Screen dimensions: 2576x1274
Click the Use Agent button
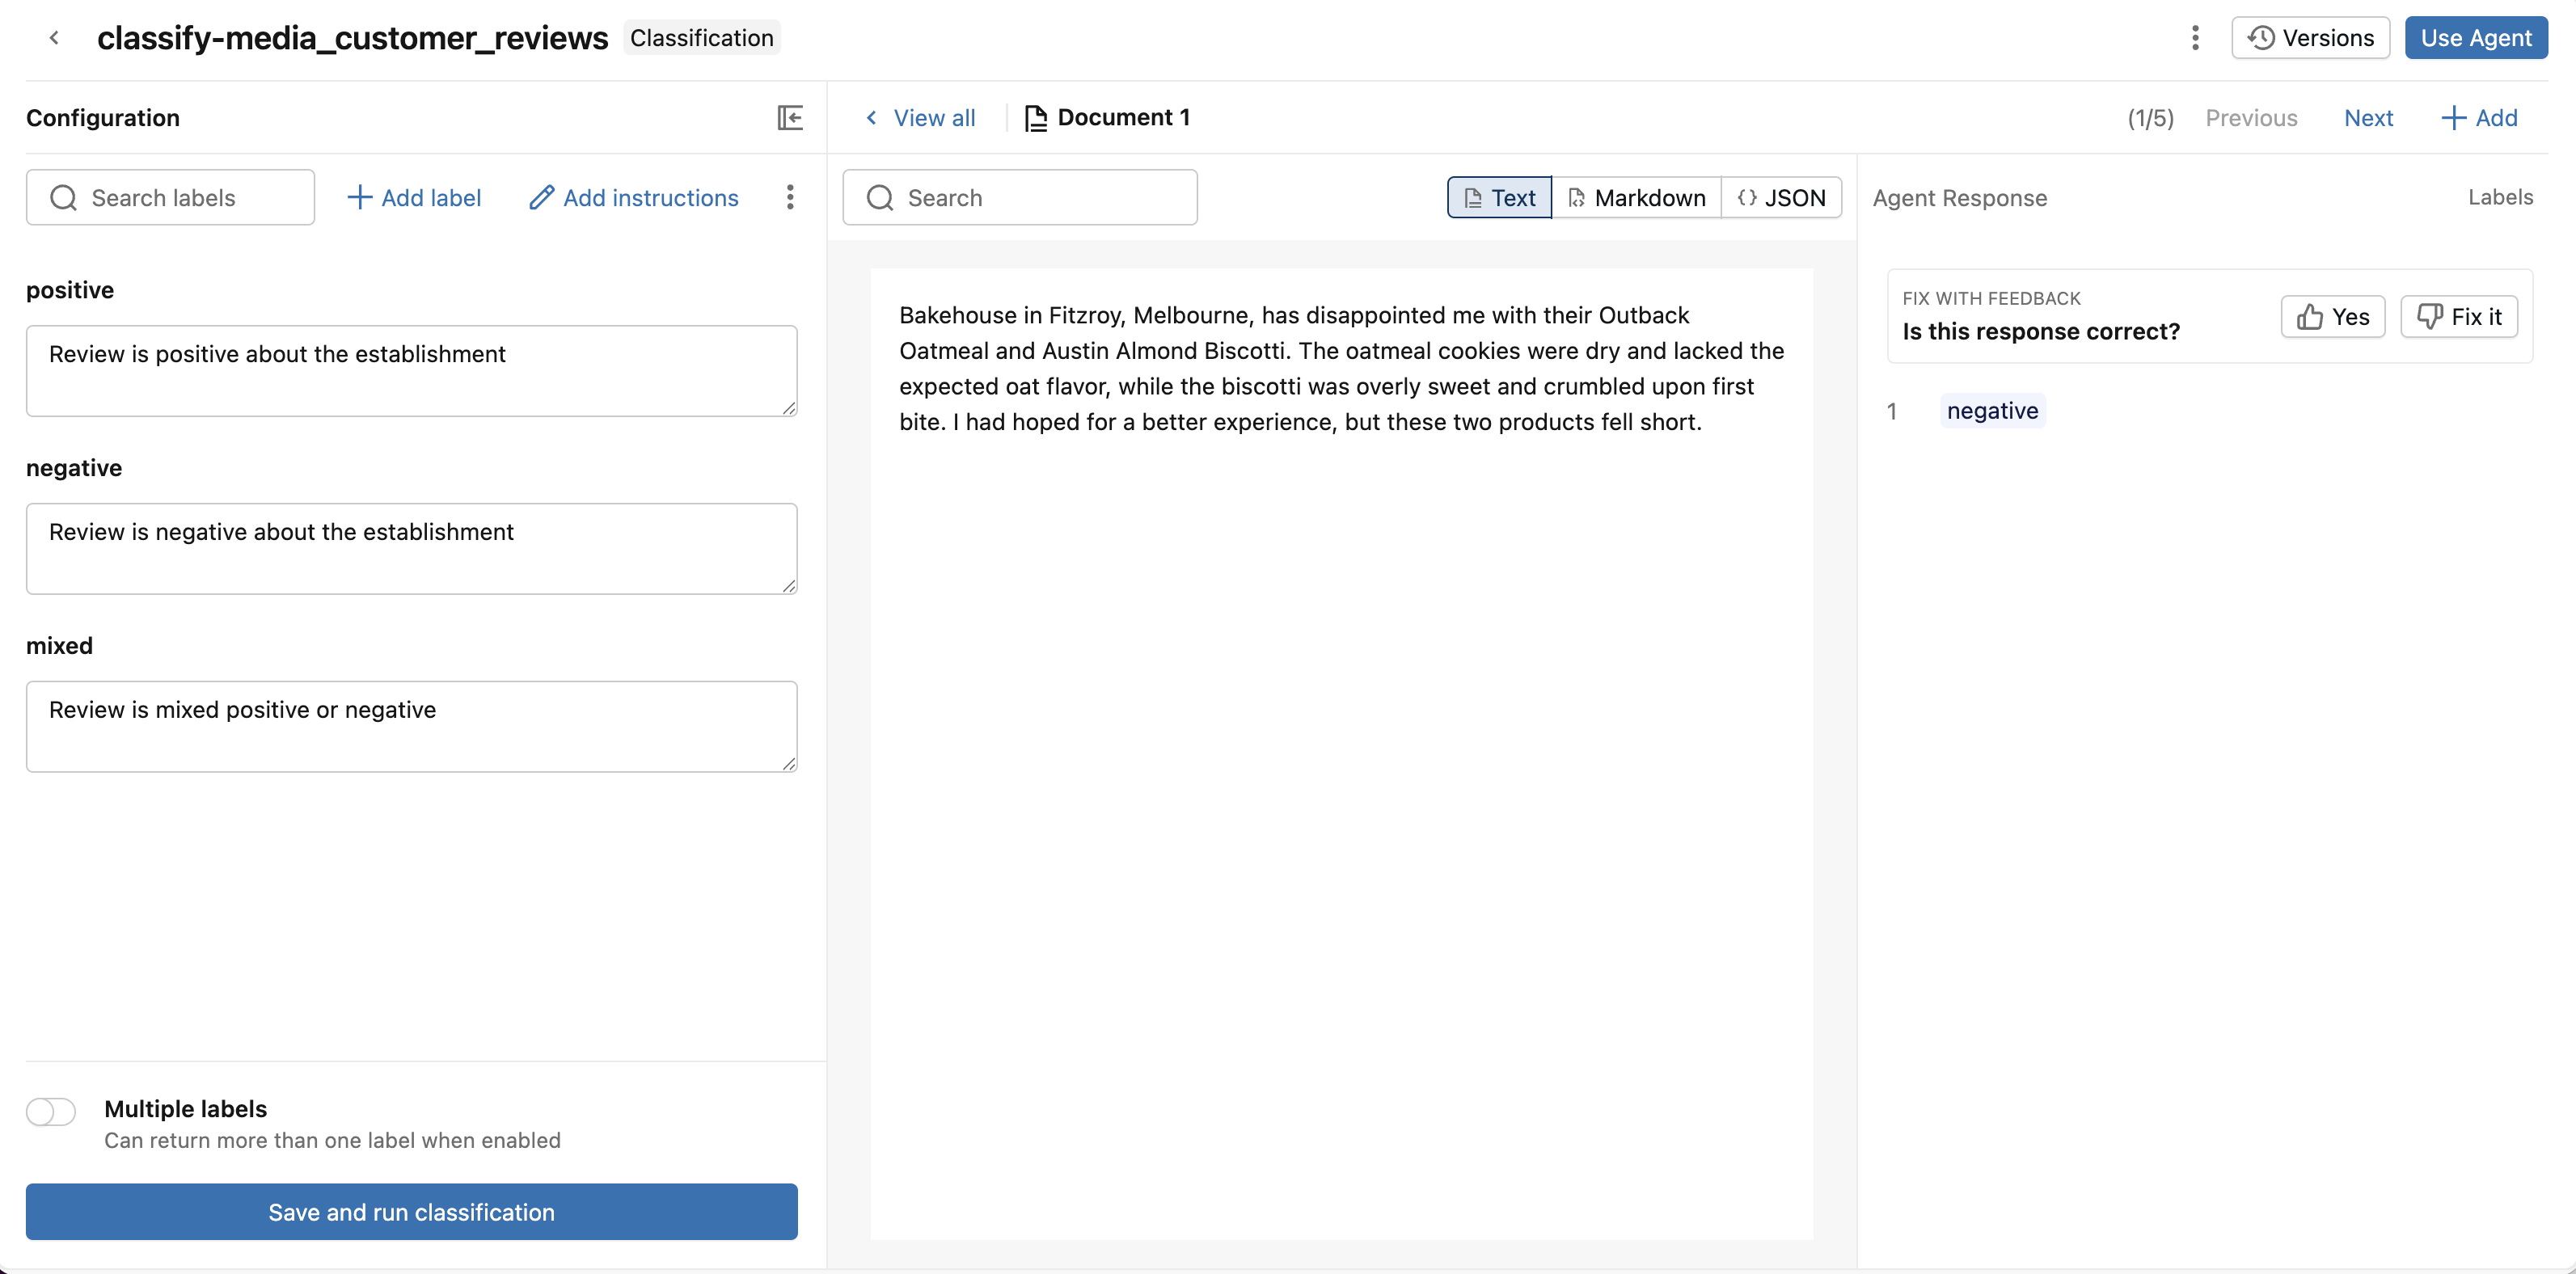pos(2476,37)
